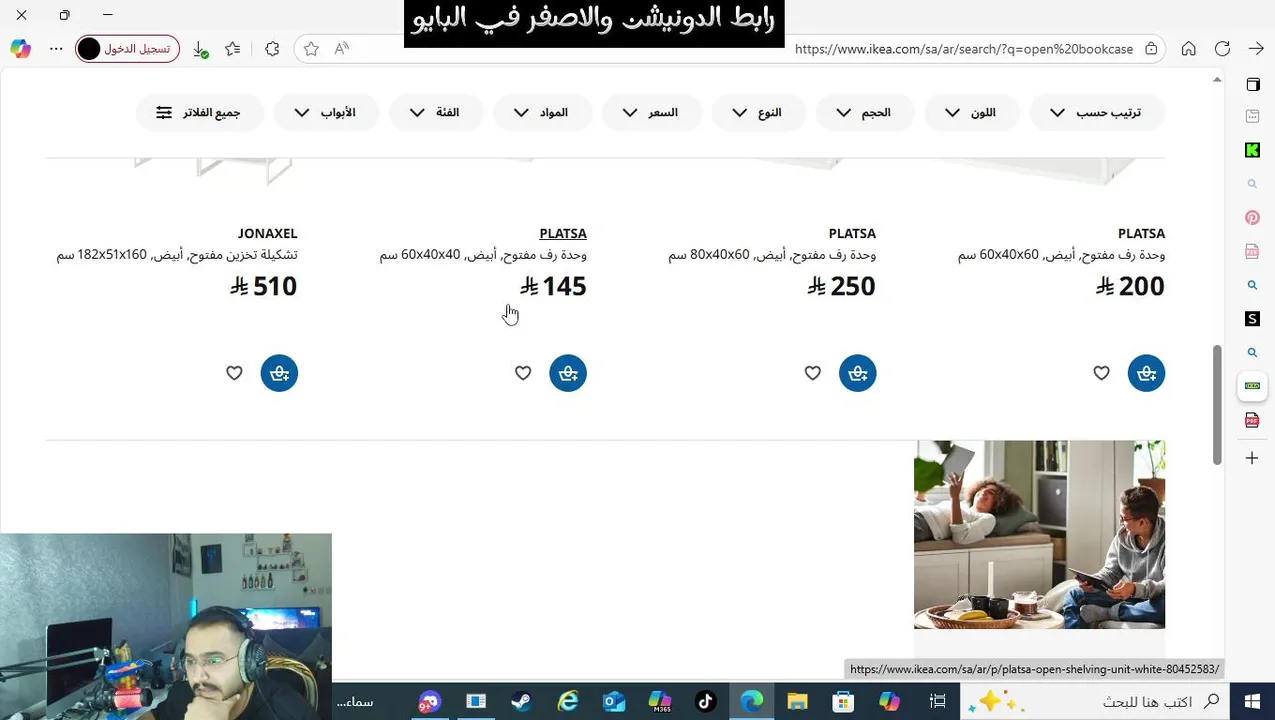This screenshot has width=1275, height=720.
Task: Favorite the PLATSA 60x40x60 unit priced 200
Action: point(1101,373)
